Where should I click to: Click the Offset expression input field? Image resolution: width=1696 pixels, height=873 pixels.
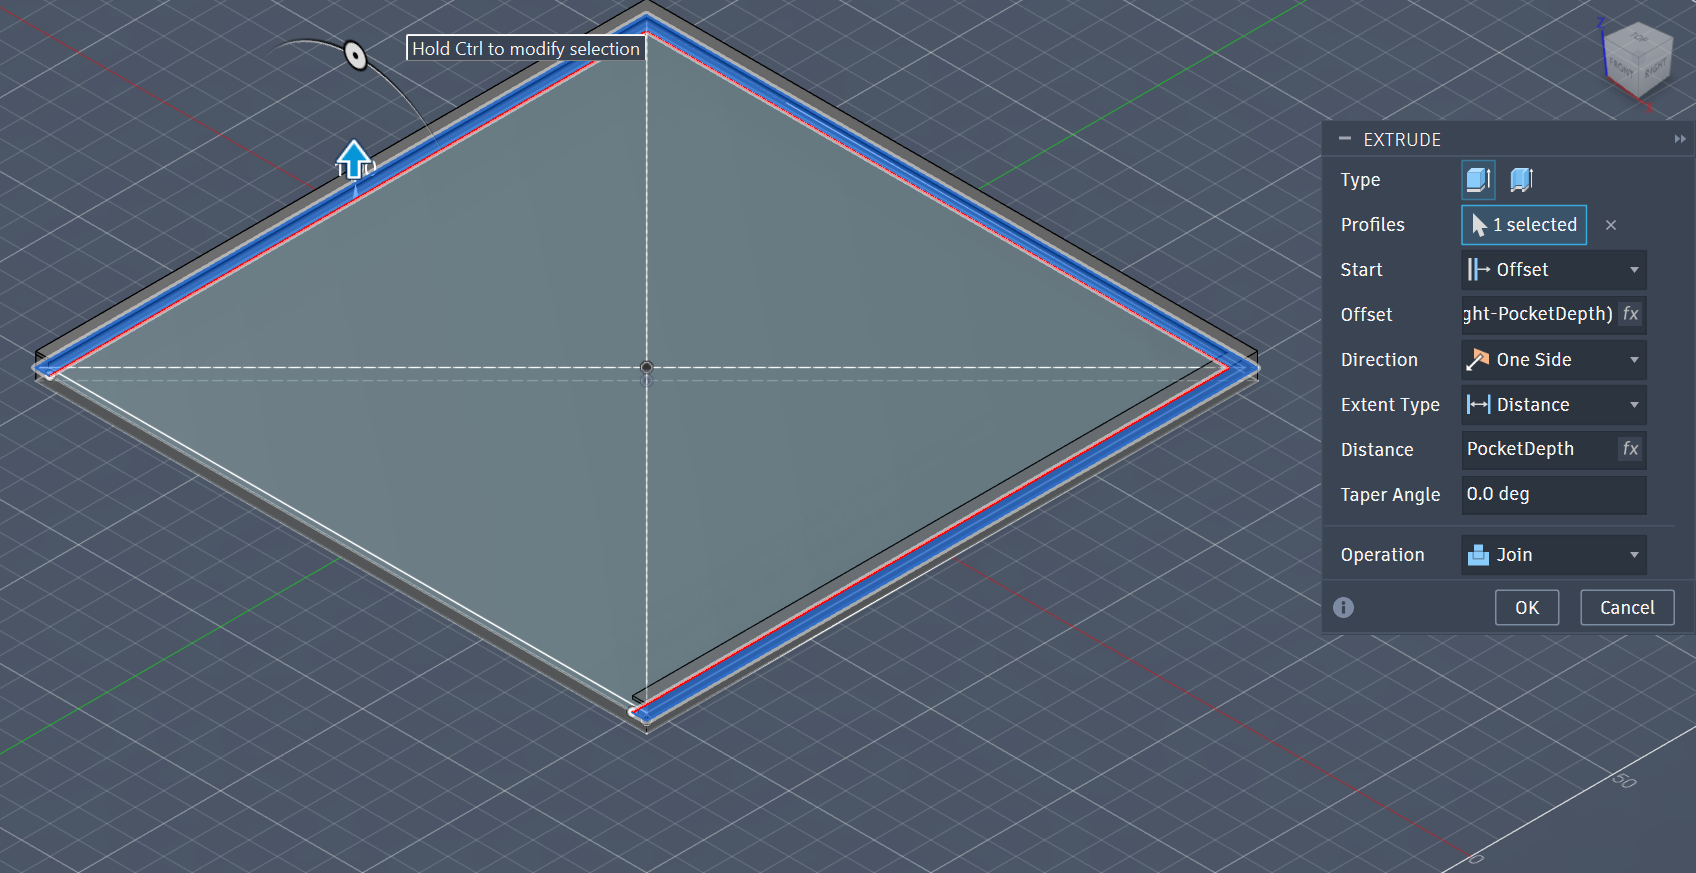(1538, 314)
